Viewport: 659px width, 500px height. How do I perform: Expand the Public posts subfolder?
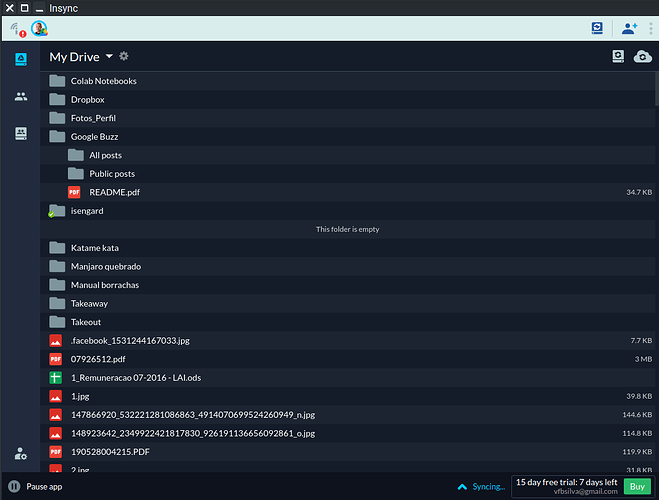coord(348,174)
